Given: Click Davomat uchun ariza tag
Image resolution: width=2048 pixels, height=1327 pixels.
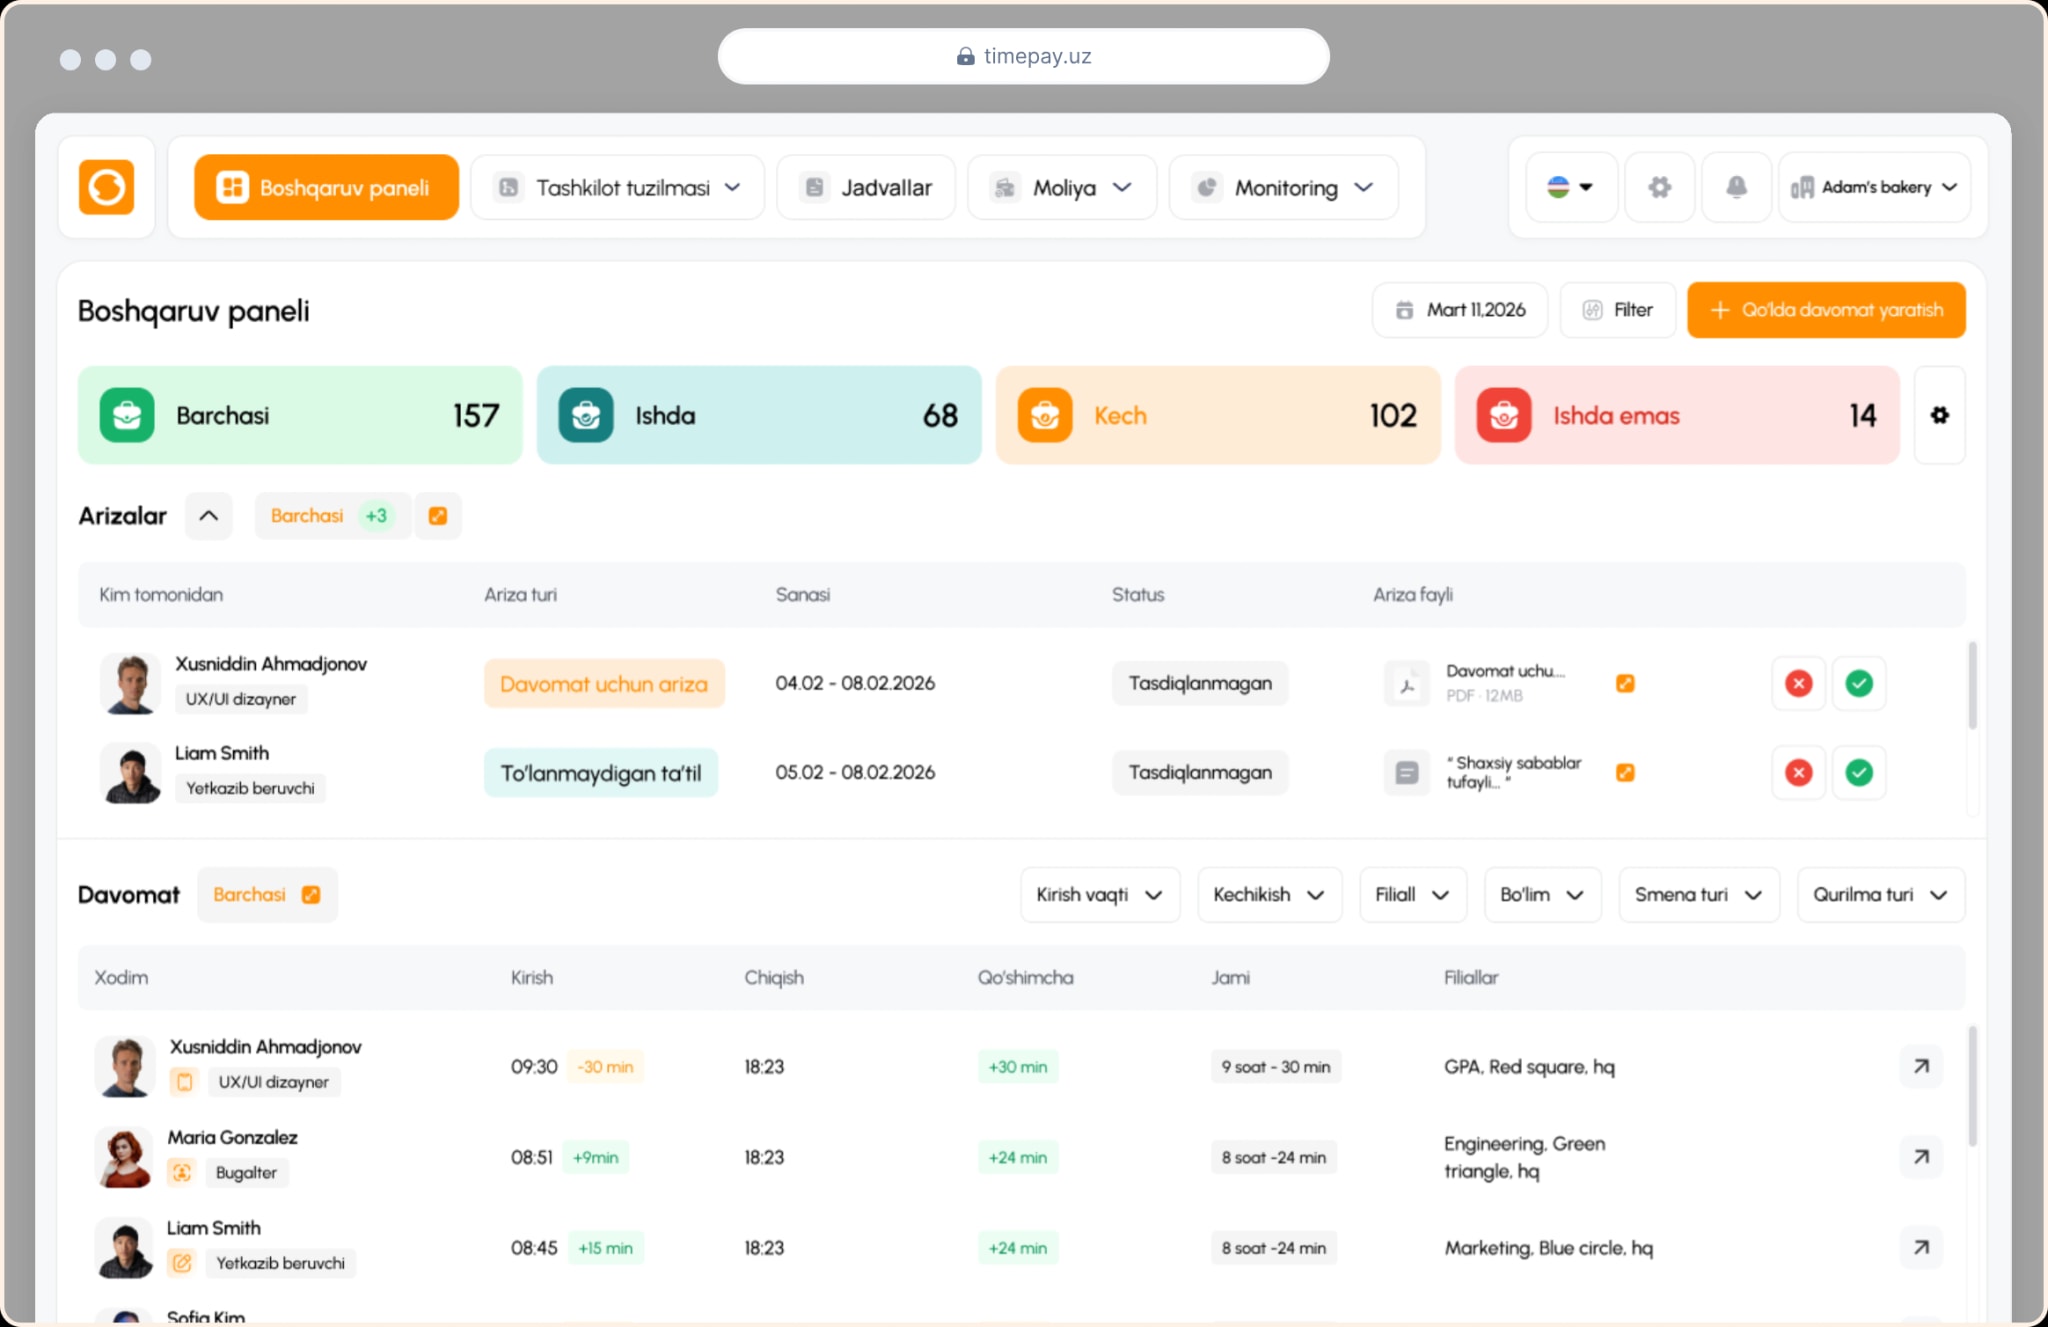Looking at the screenshot, I should coord(604,684).
